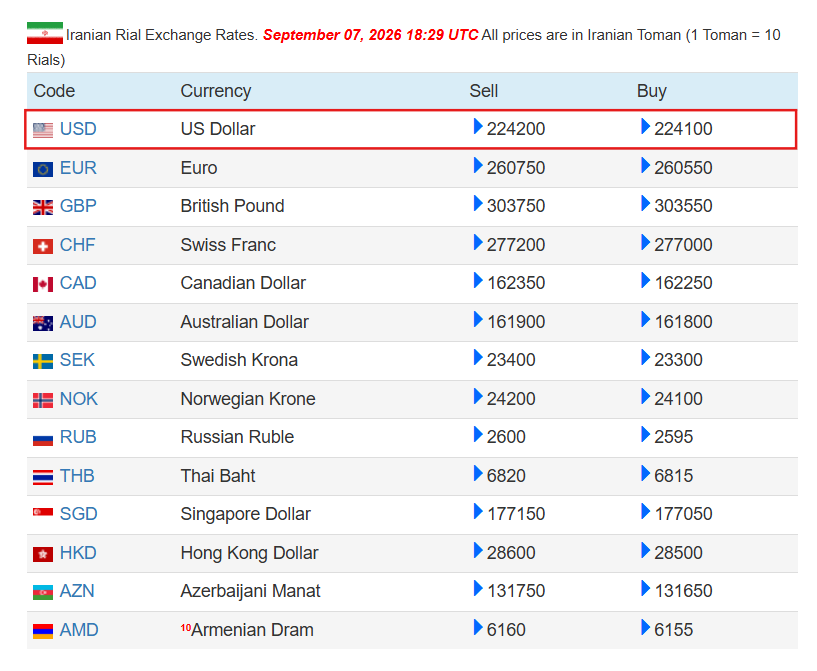Click the Thai flag icon
The image size is (817, 671).
[43, 477]
